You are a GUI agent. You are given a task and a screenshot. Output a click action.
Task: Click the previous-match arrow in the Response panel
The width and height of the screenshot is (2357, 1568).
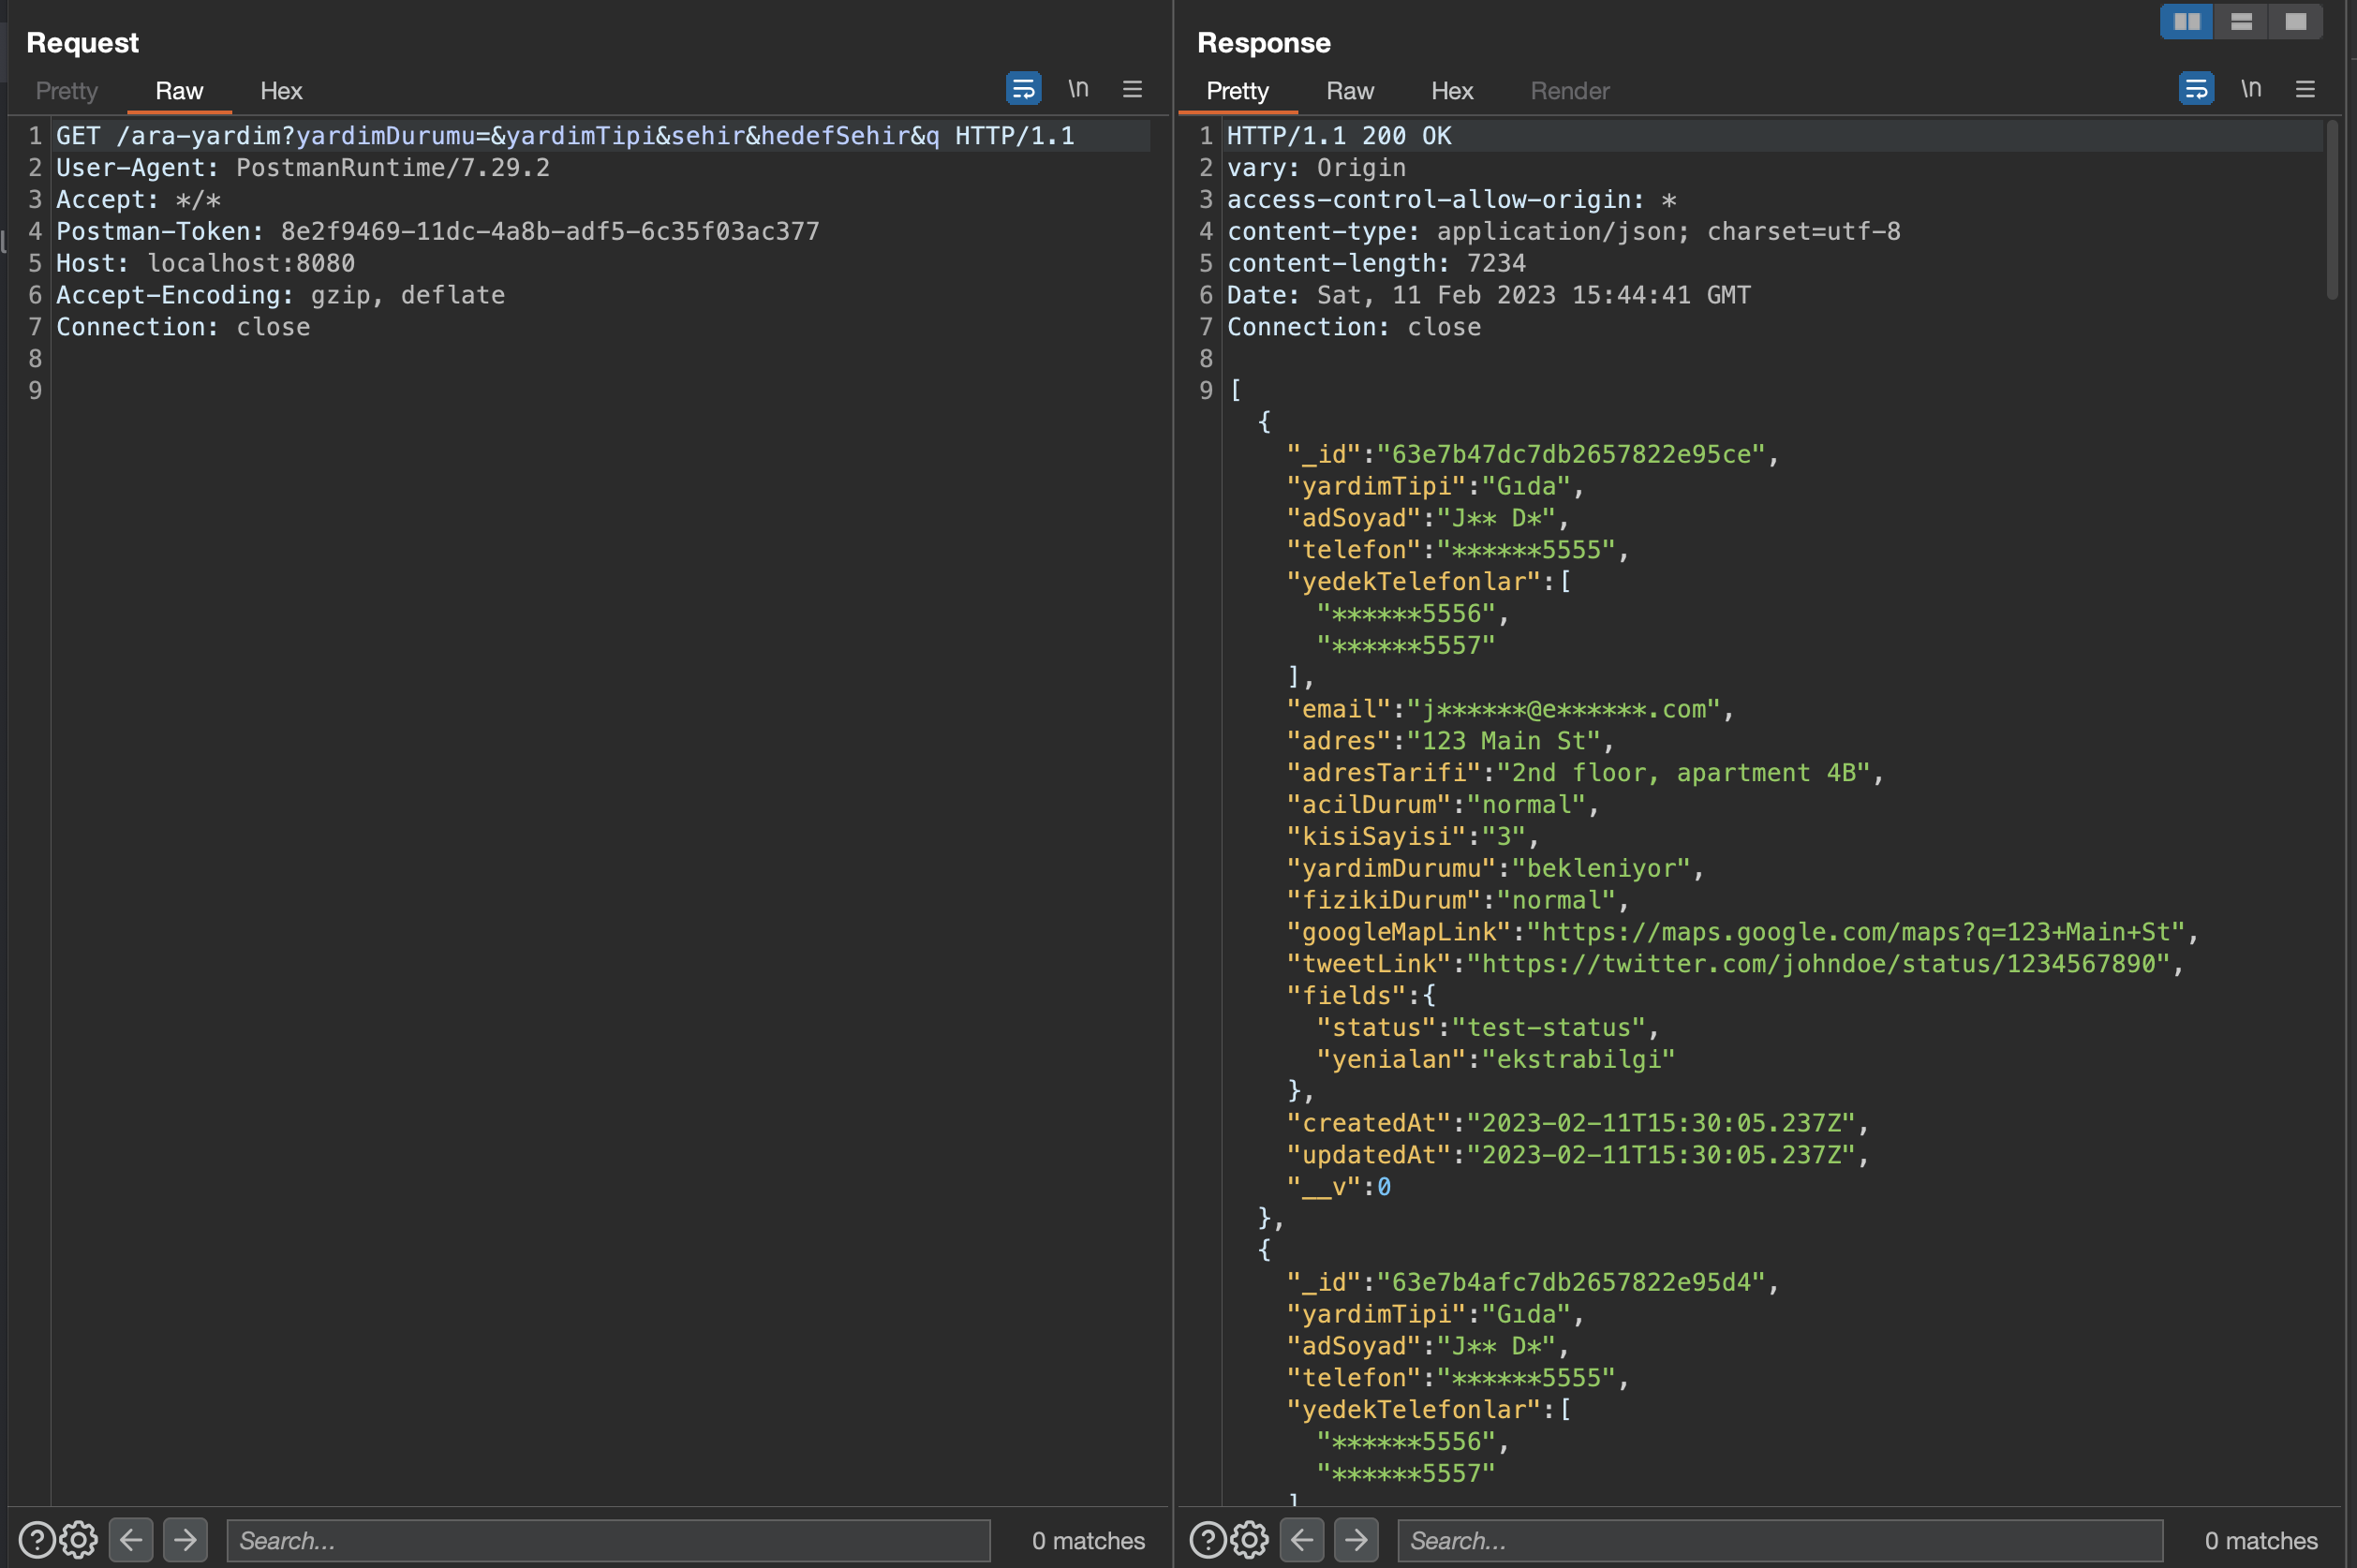click(1301, 1540)
